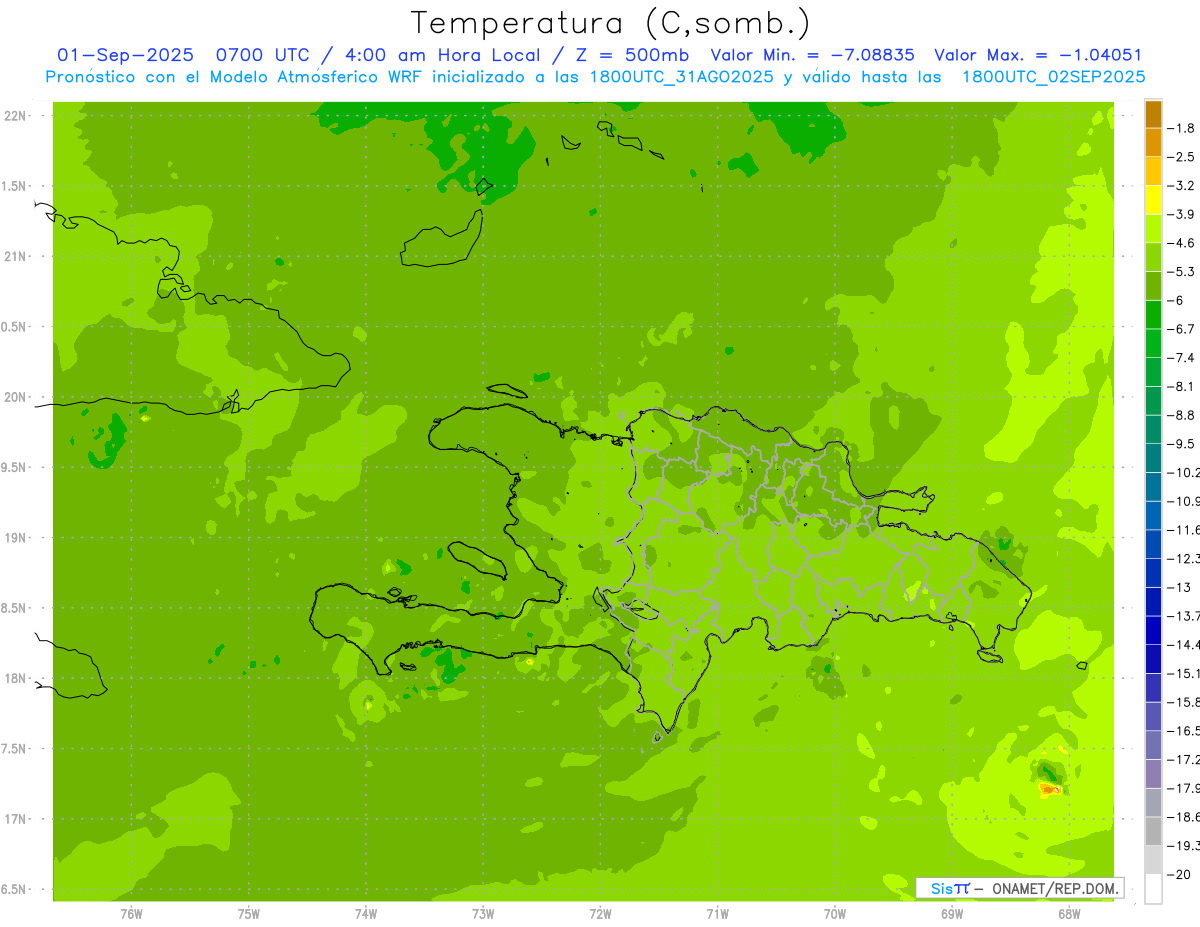Screen dimensions: 1200x927
Task: Click the '-4.6' colorbar value
Action: click(1182, 243)
